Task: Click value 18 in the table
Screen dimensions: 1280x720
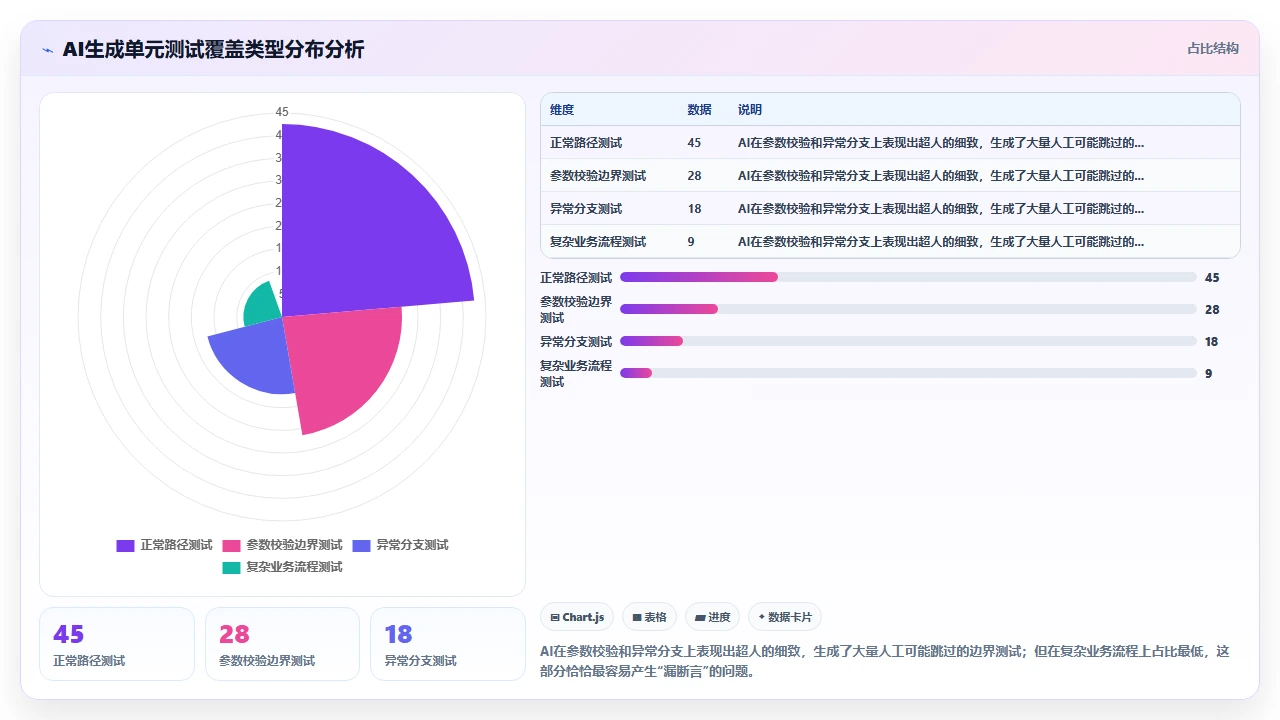Action: pyautogui.click(x=695, y=209)
